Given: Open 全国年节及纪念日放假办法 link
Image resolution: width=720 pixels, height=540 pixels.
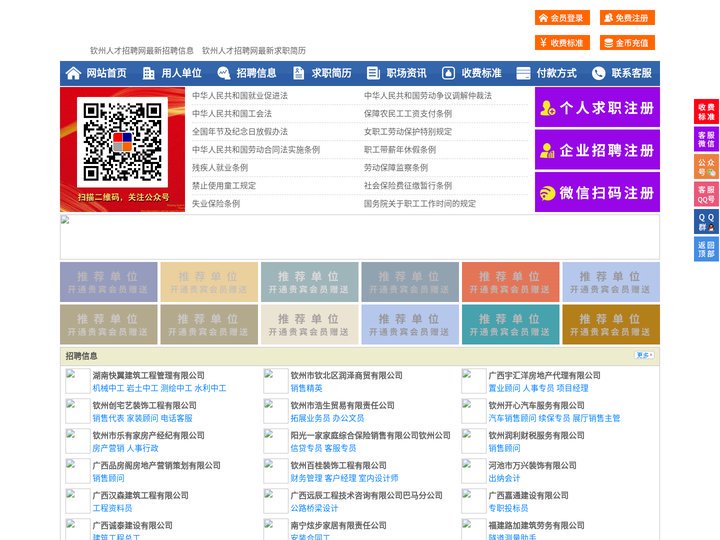Looking at the screenshot, I should point(240,131).
